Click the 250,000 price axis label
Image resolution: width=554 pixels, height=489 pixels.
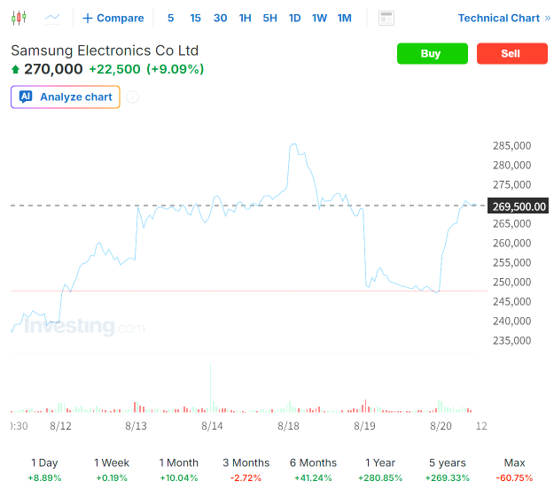point(512,282)
